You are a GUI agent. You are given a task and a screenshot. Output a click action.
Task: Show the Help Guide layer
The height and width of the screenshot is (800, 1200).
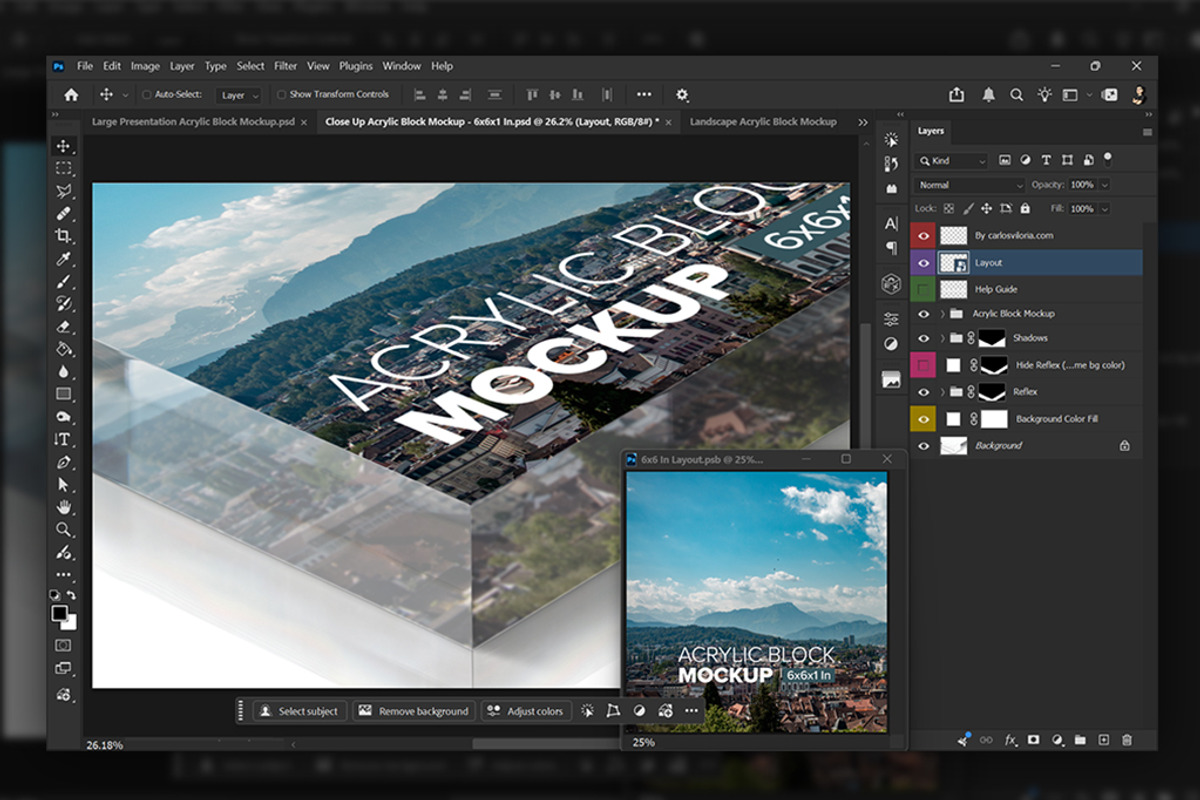pyautogui.click(x=923, y=289)
